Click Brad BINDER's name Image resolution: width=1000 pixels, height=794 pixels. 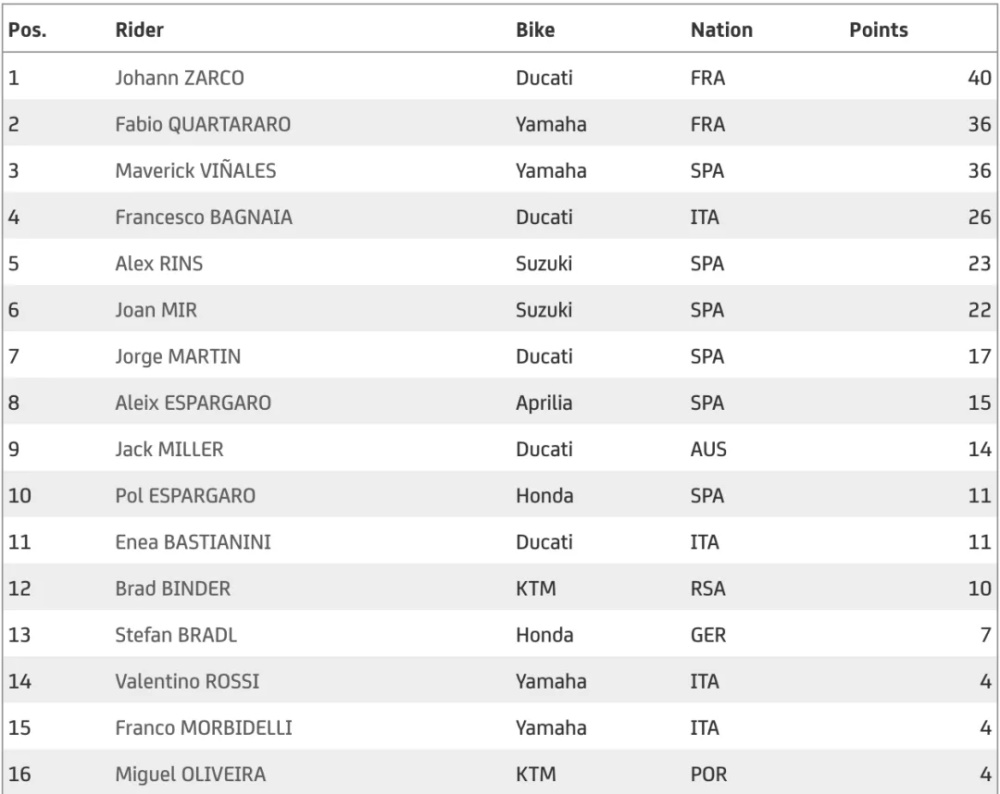(x=173, y=589)
